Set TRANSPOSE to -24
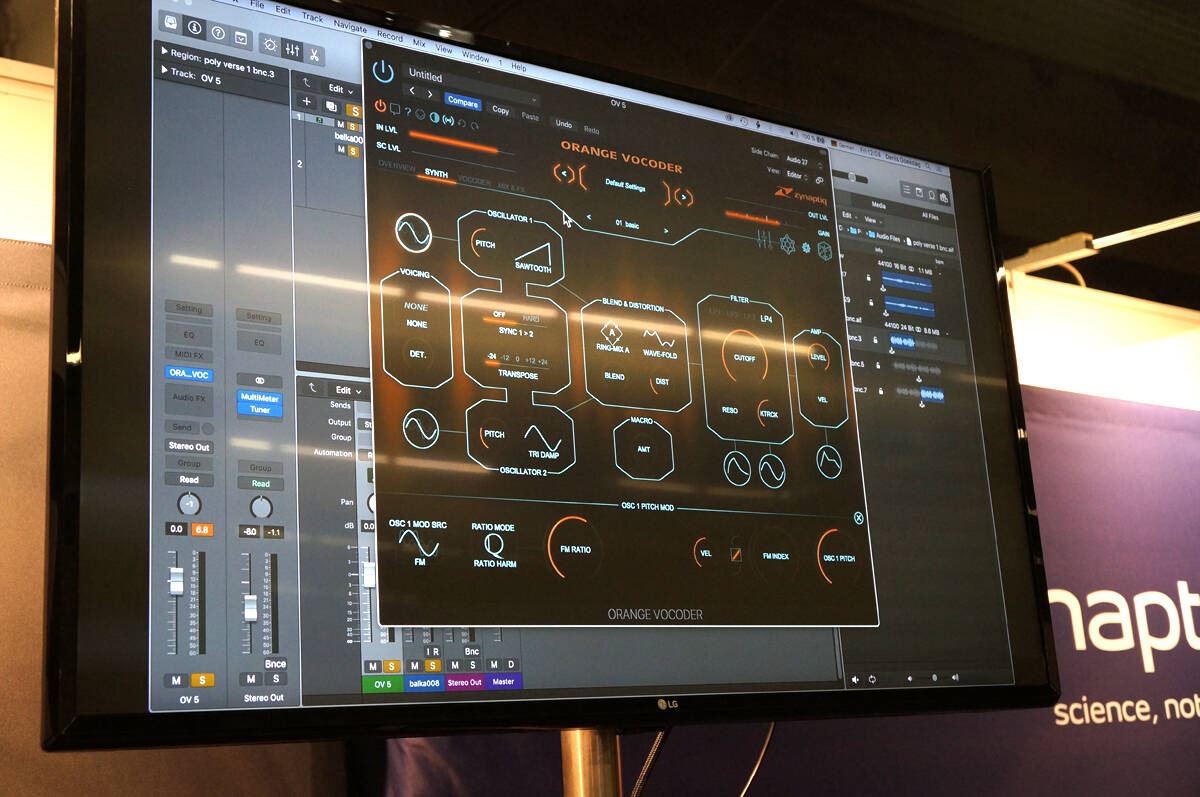 tap(492, 356)
